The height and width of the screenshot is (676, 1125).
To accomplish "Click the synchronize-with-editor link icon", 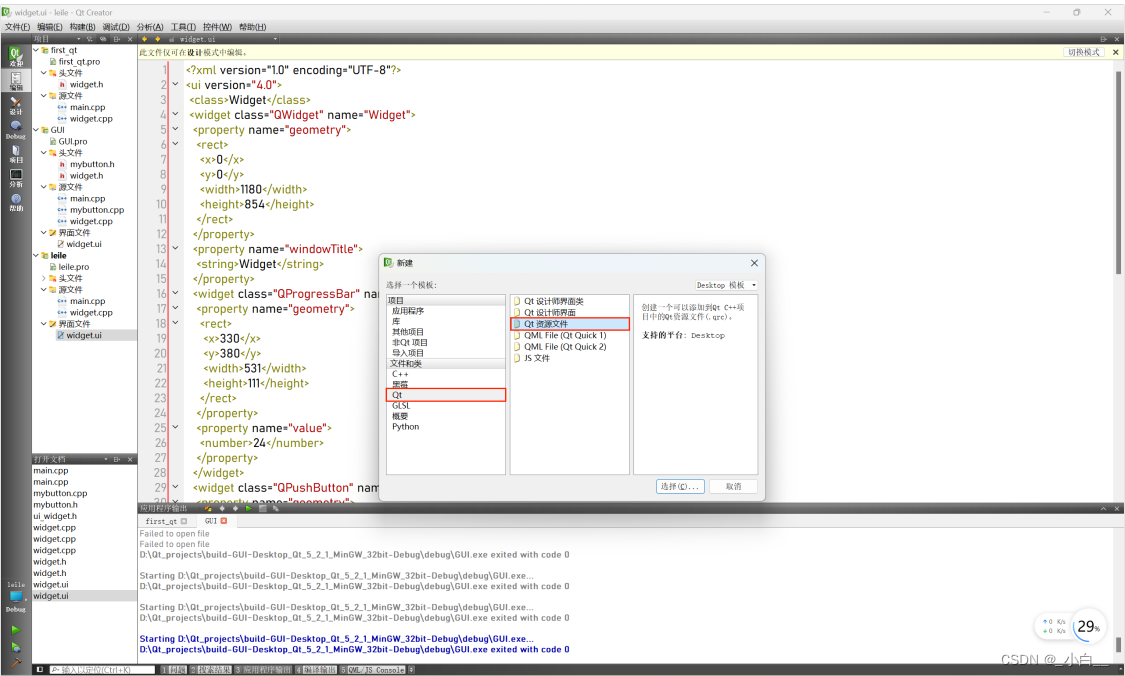I will click(x=103, y=39).
